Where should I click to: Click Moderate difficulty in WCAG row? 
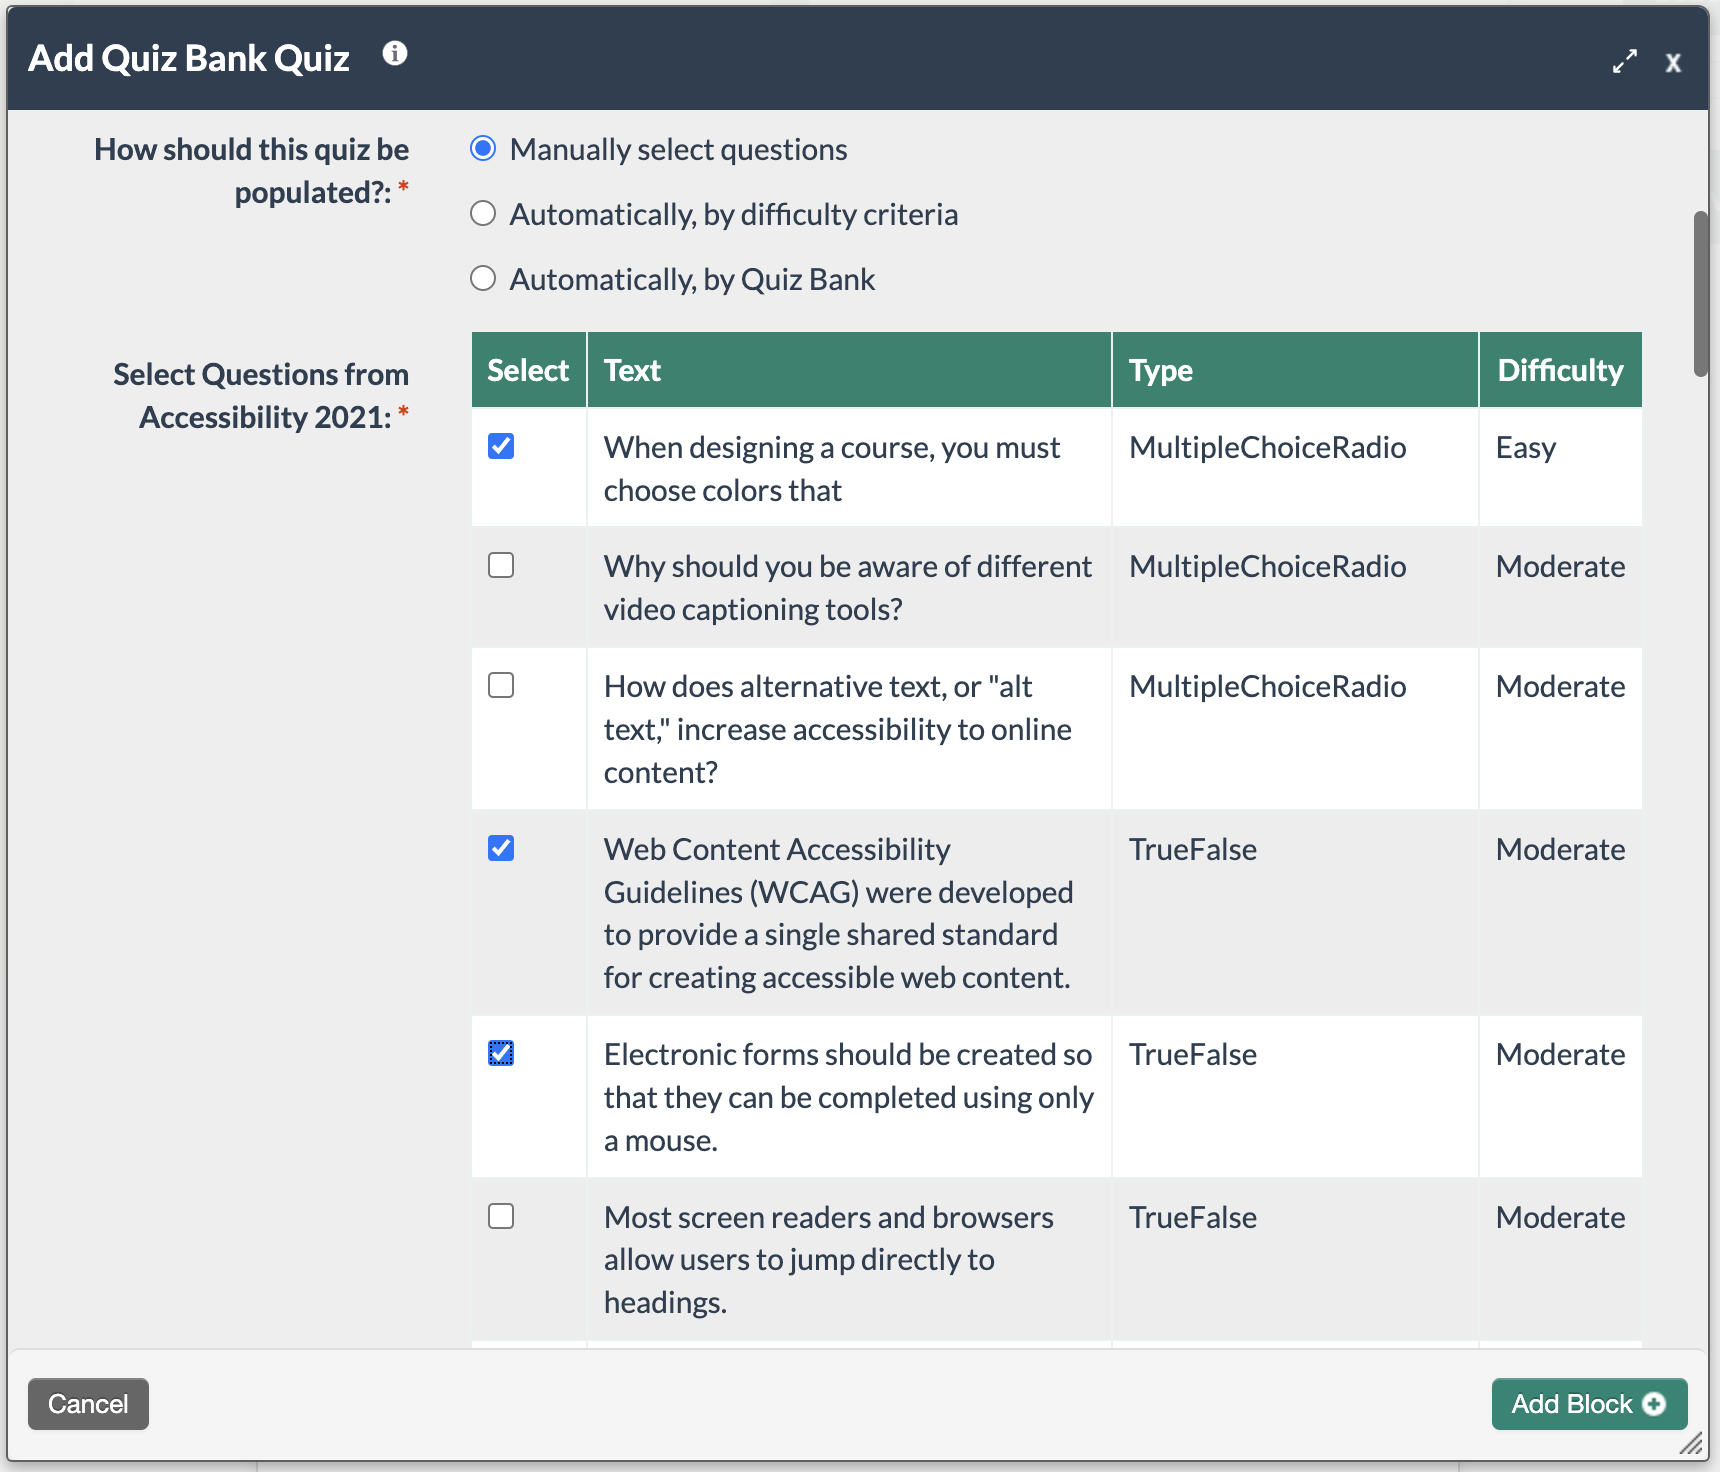click(x=1560, y=850)
